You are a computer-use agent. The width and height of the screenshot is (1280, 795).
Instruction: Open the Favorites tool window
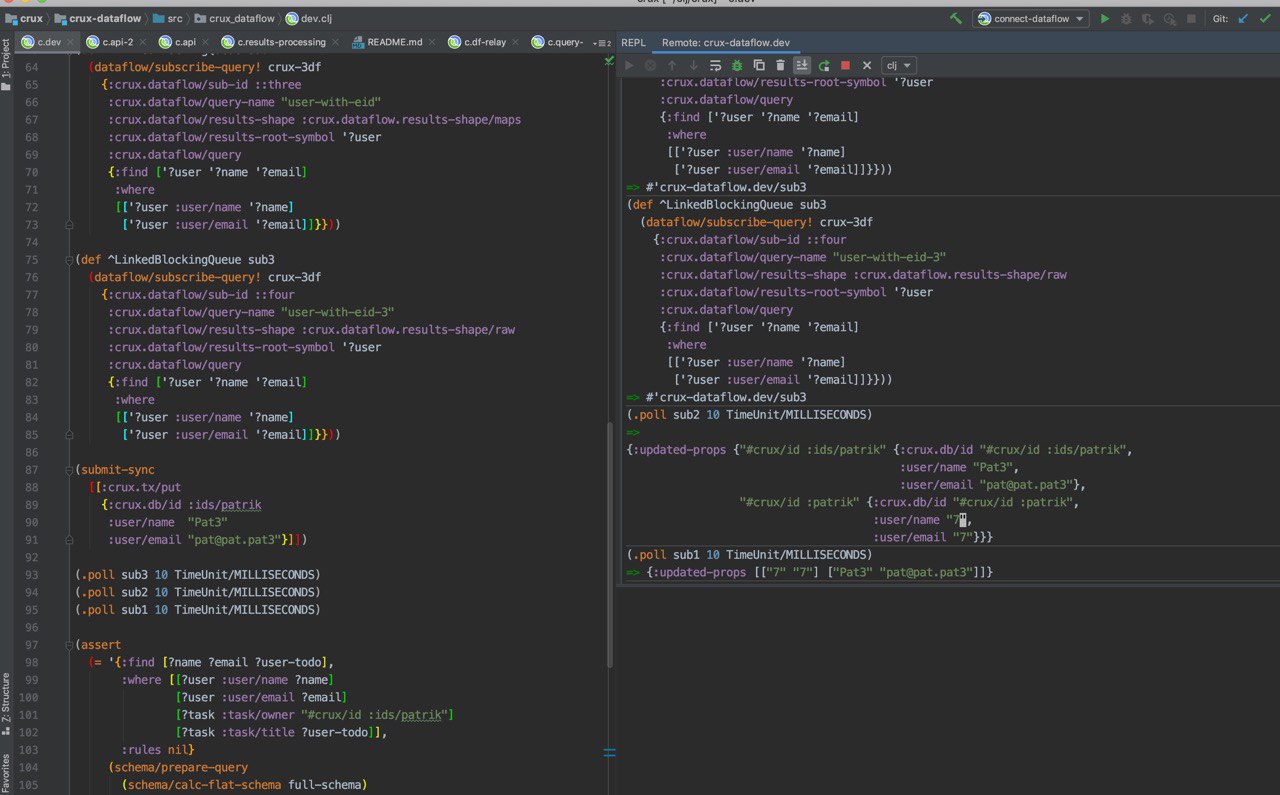pos(6,772)
